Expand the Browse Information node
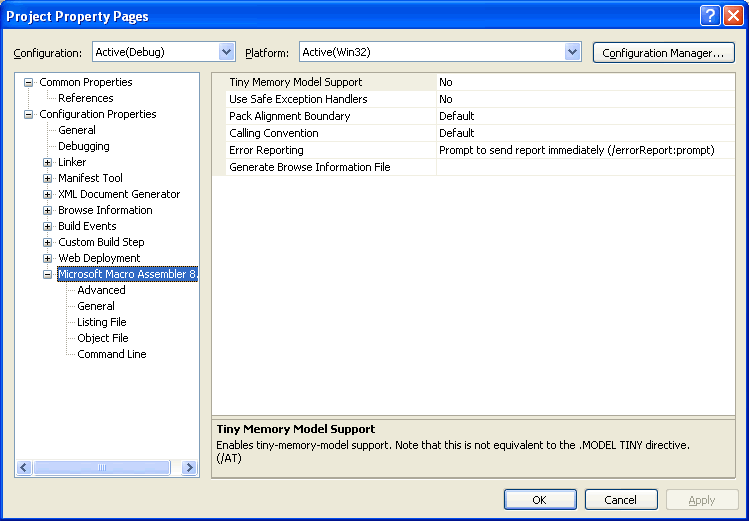Viewport: 749px width, 521px height. [x=47, y=211]
